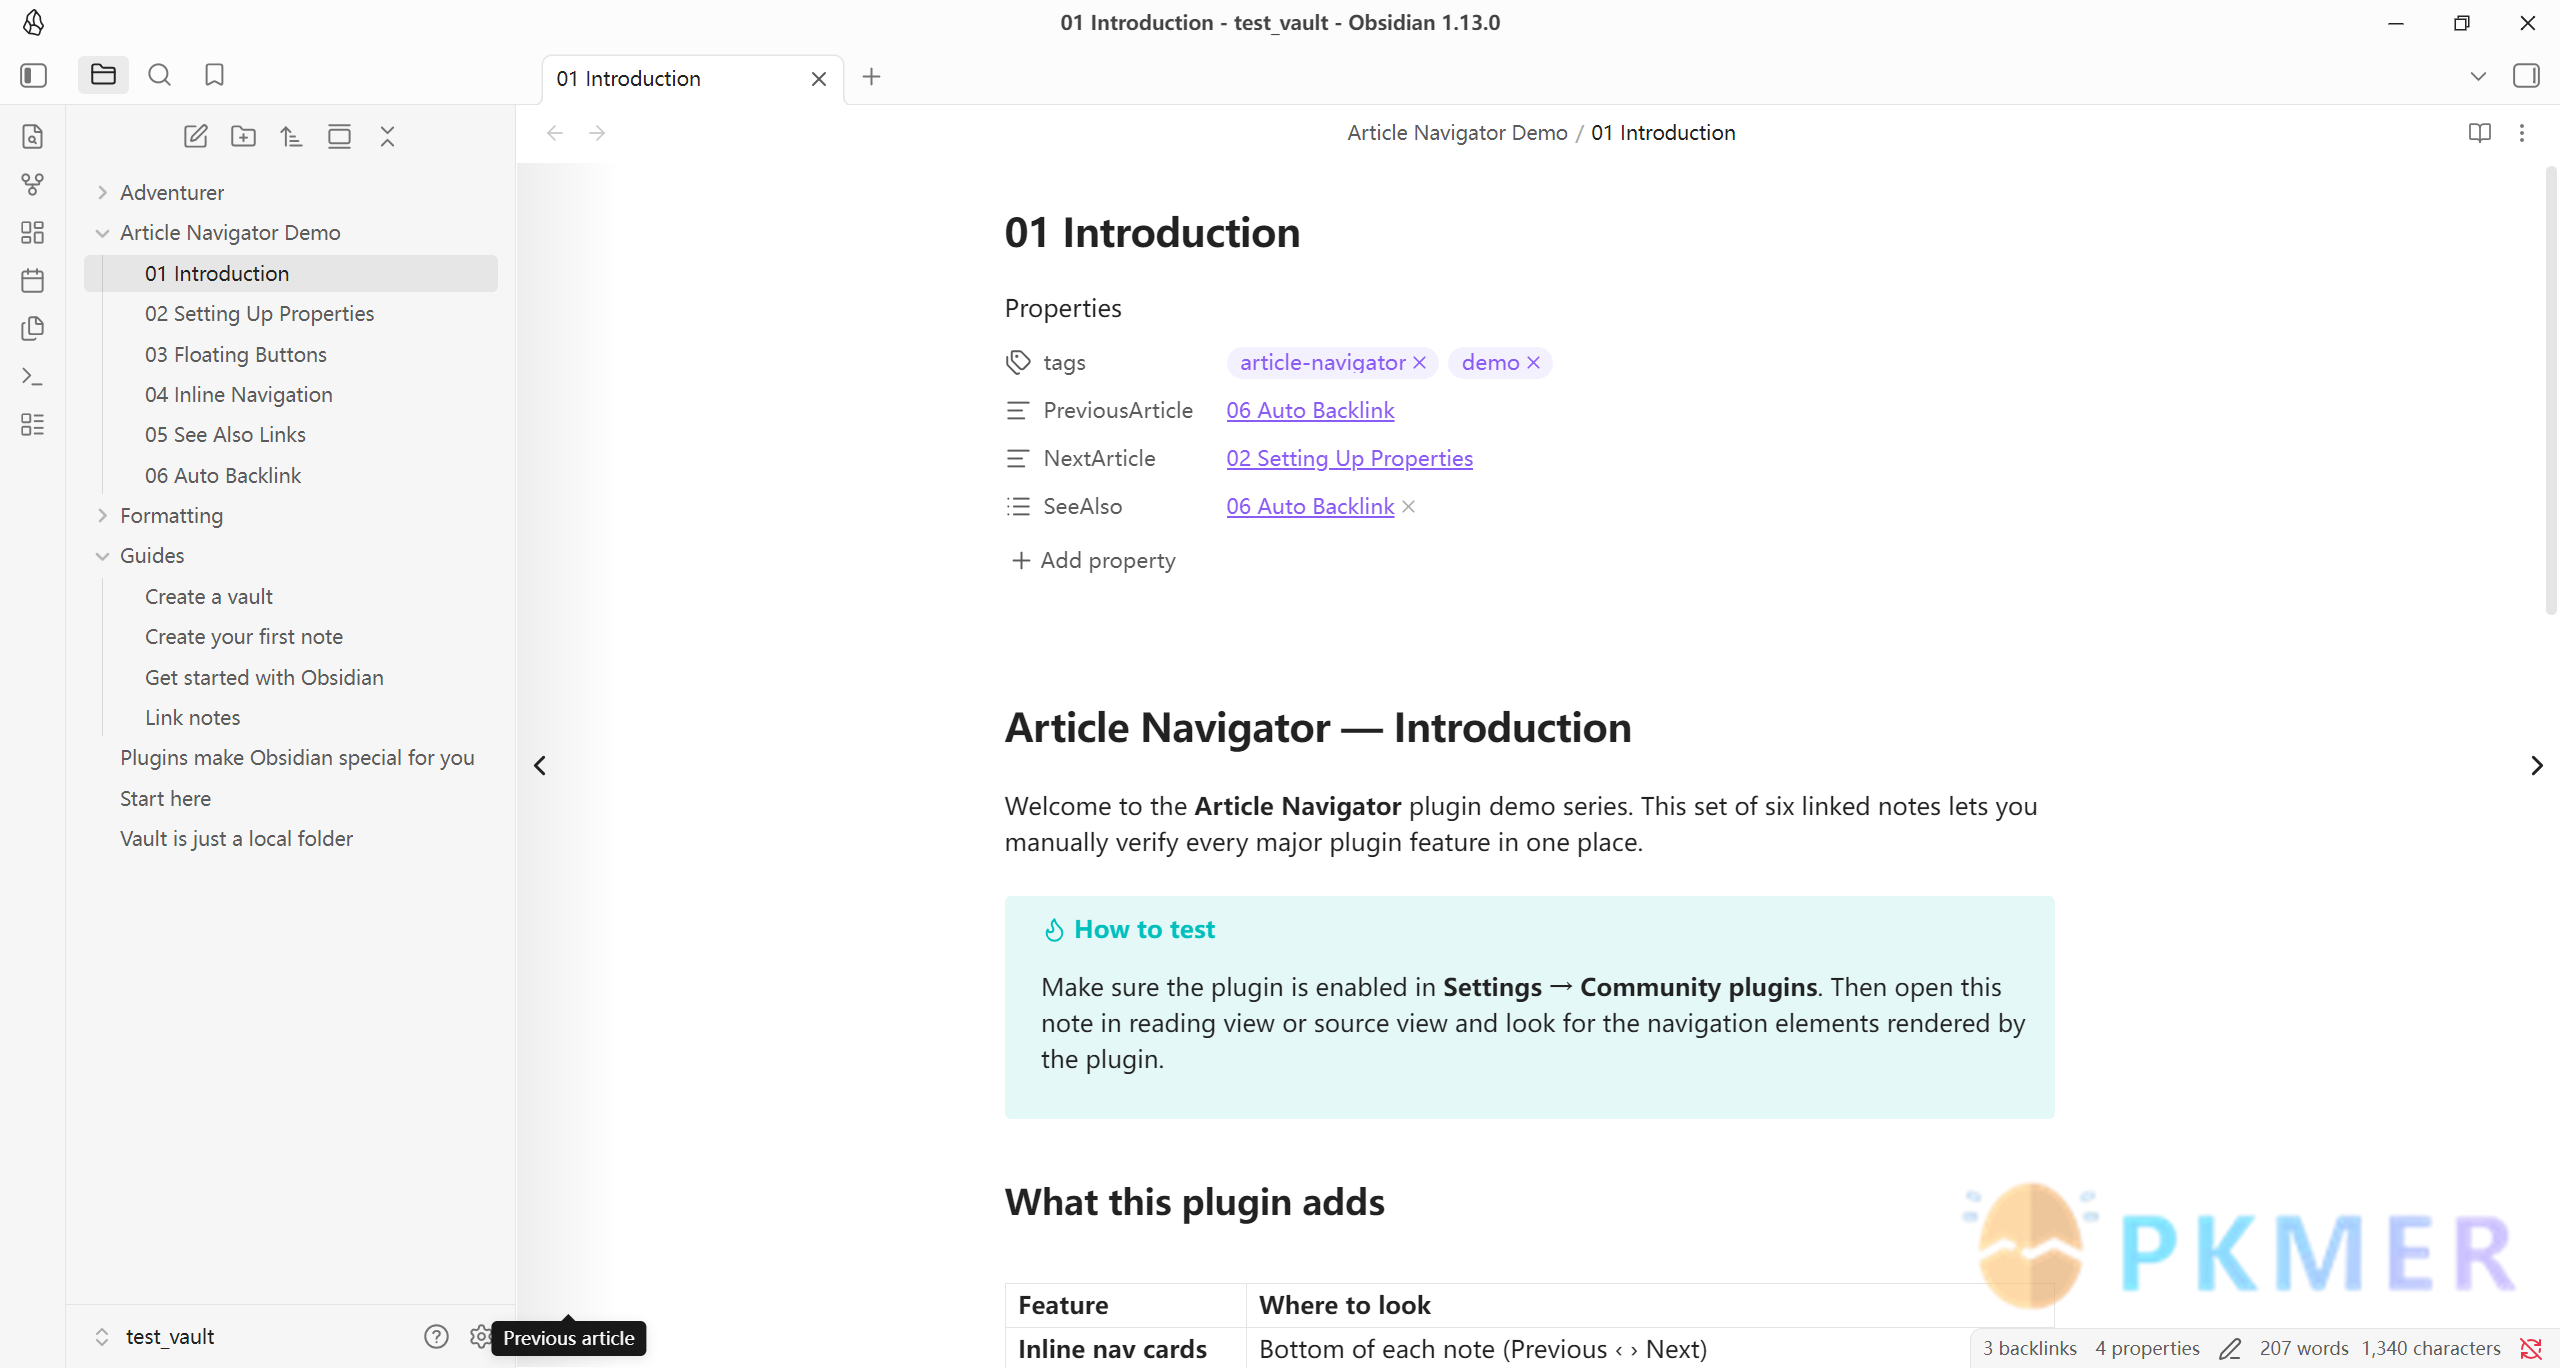This screenshot has width=2560, height=1368.
Task: Collapse the Article Navigator Demo folder
Action: [102, 233]
